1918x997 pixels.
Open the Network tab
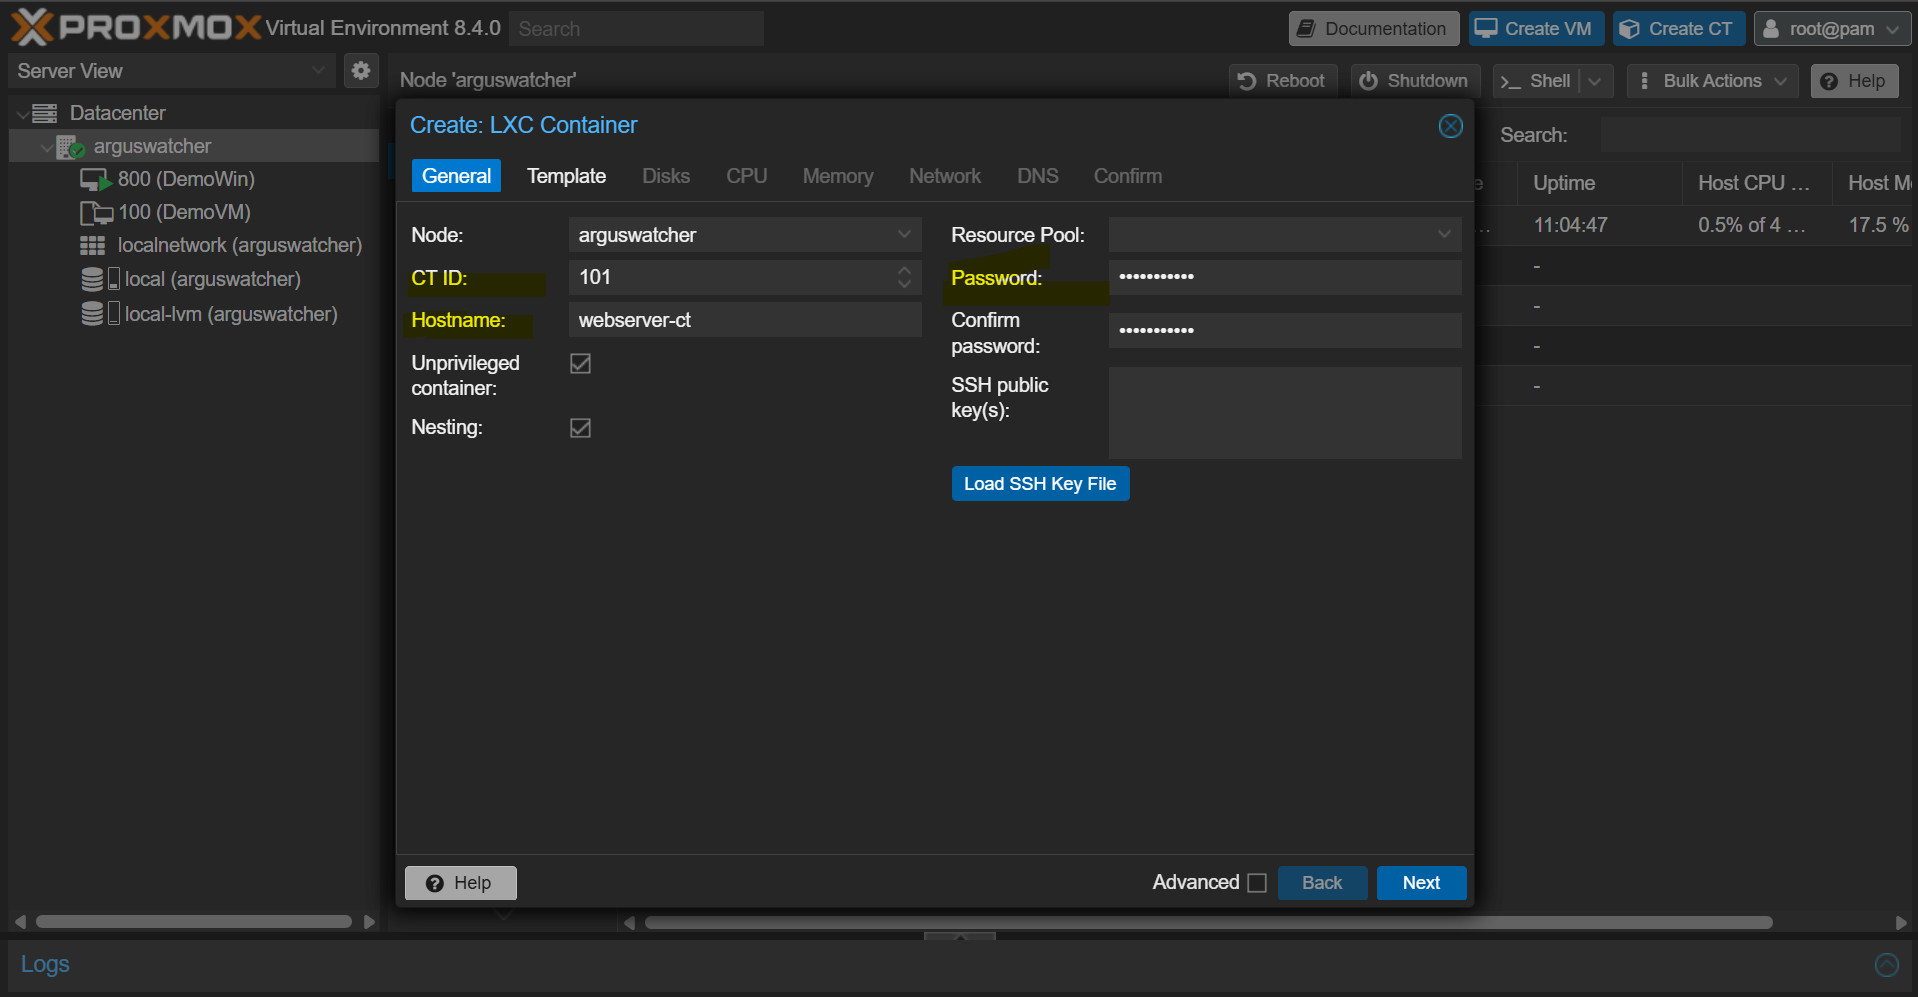pyautogui.click(x=945, y=176)
